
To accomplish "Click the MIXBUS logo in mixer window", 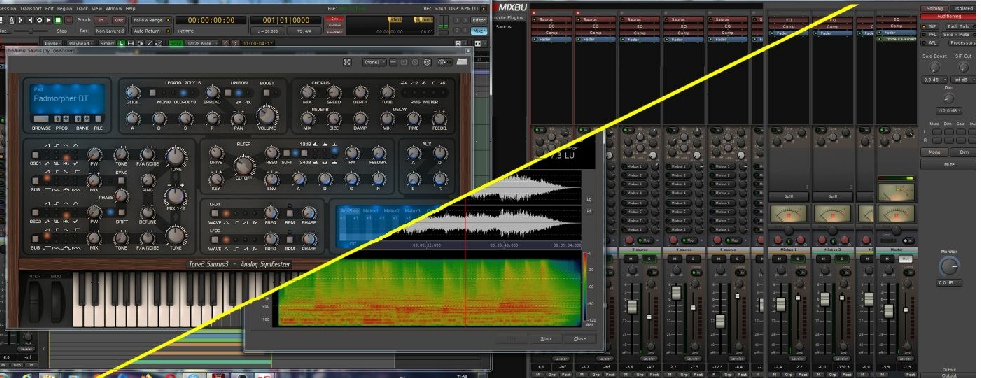I will [512, 8].
